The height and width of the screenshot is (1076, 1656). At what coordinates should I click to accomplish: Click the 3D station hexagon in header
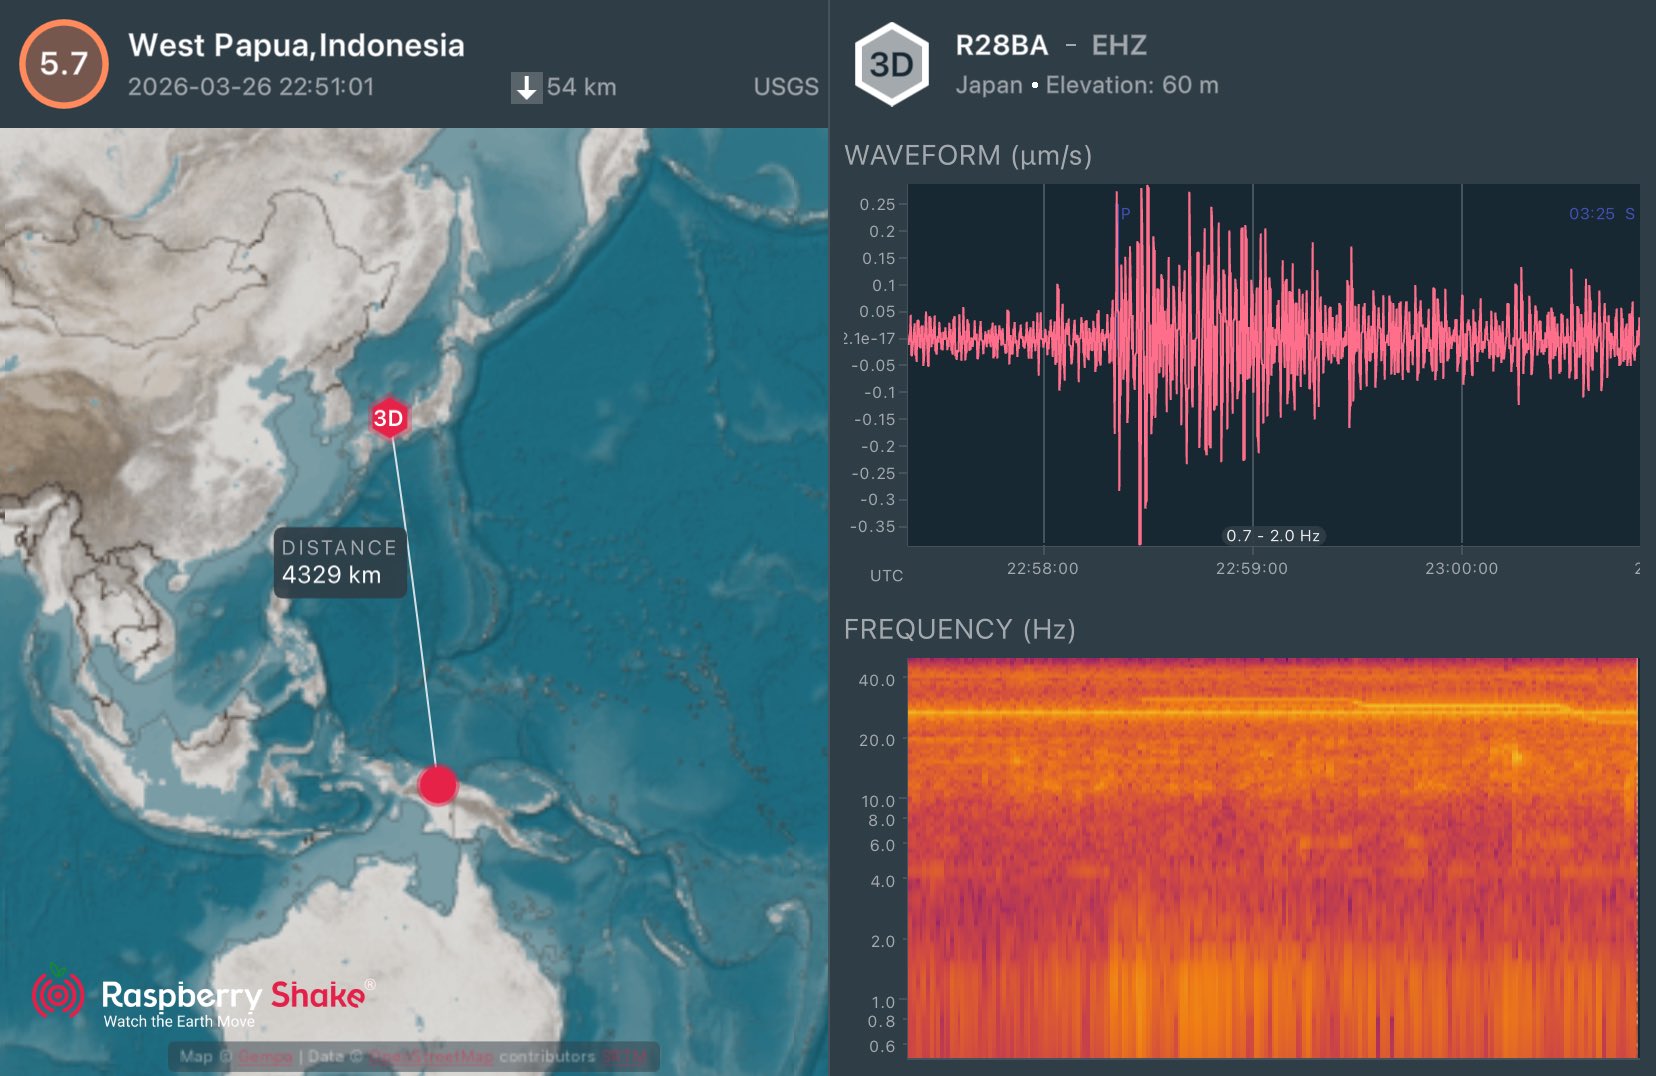pos(891,65)
